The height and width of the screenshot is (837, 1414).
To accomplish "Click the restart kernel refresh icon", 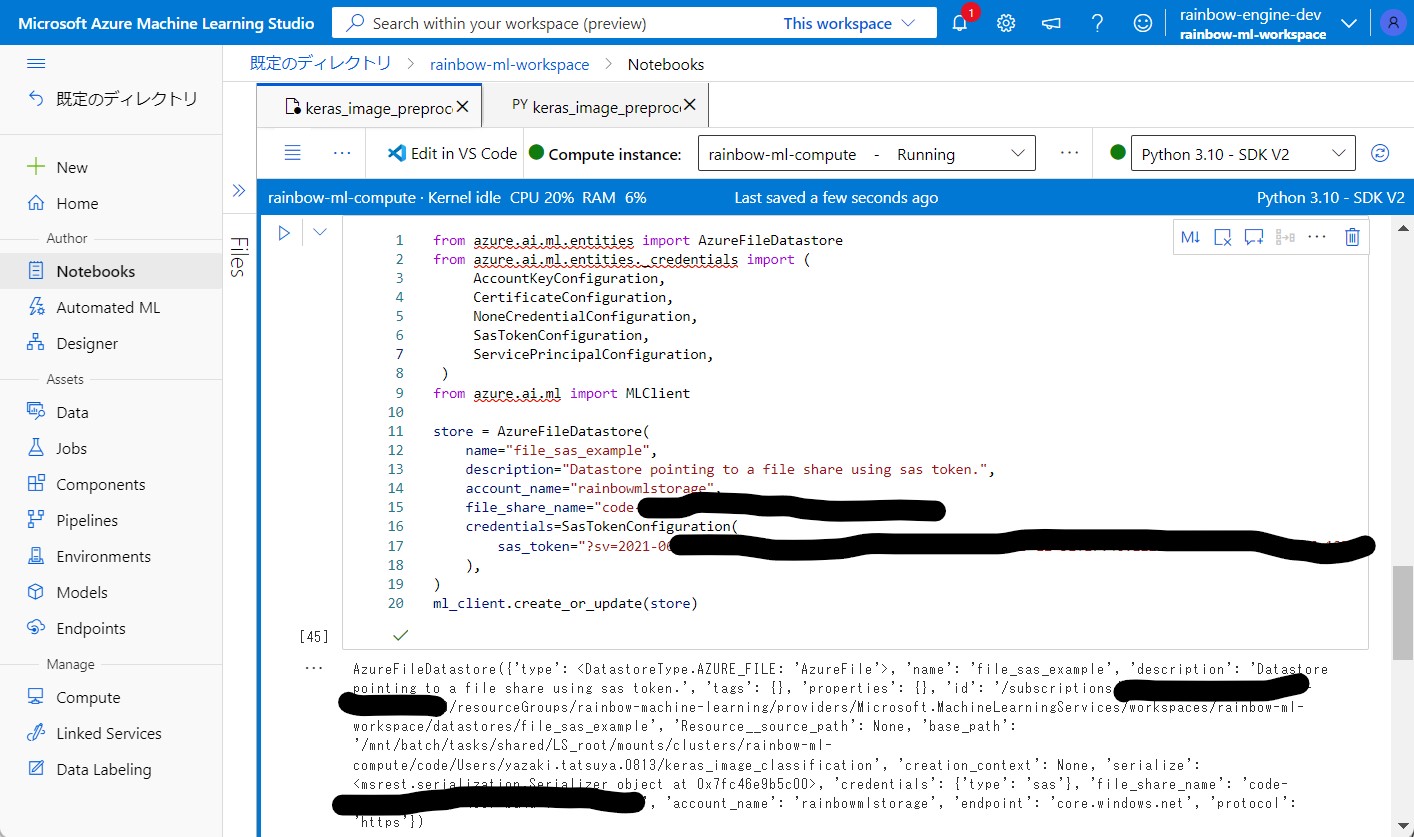I will (x=1380, y=153).
